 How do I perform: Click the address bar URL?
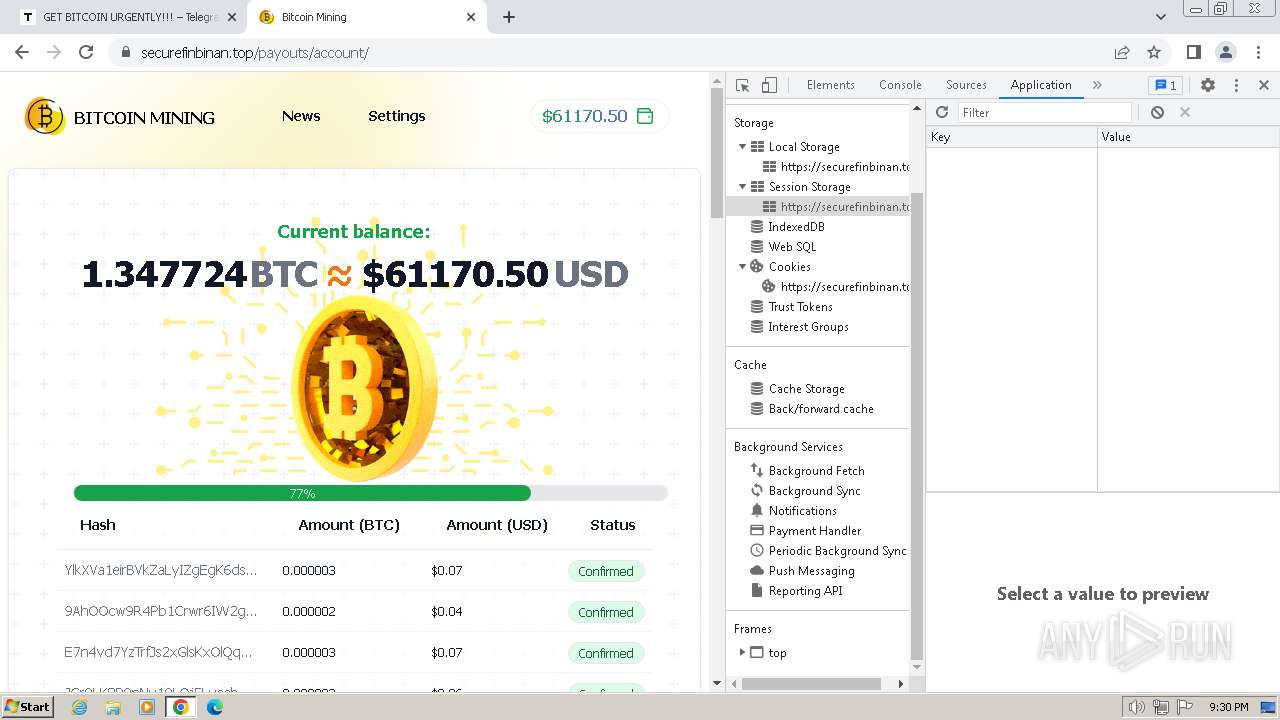[x=255, y=53]
